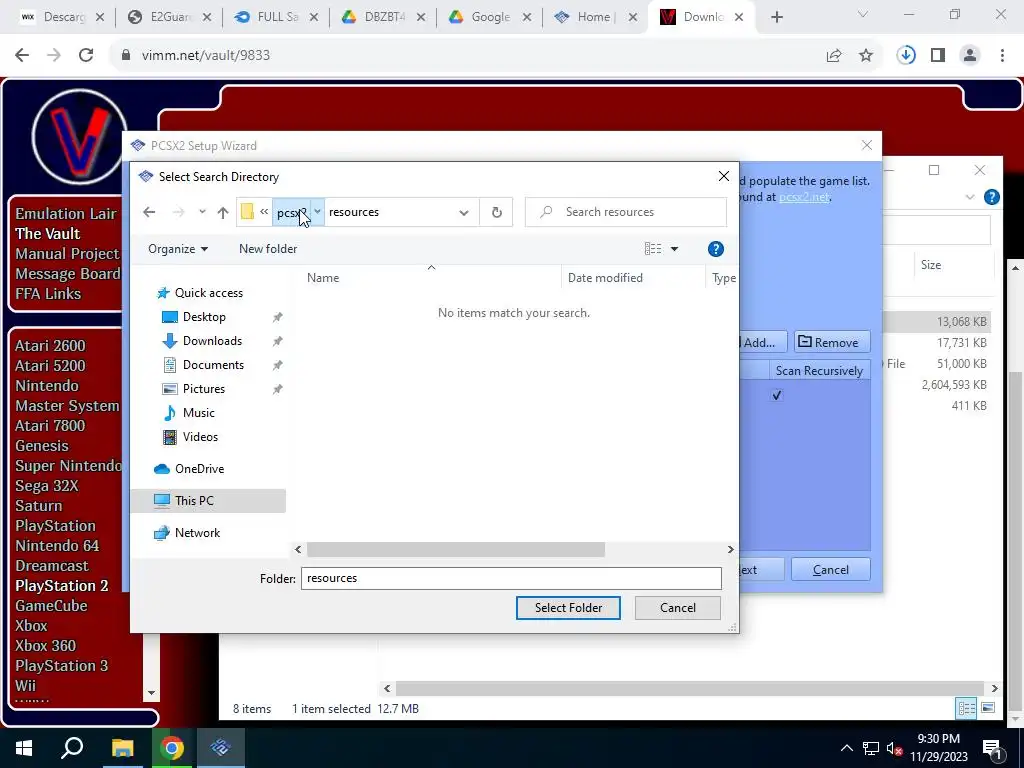Click the pcsx2 breadcrumb segment
Screen dimensions: 1024x768
[291, 212]
